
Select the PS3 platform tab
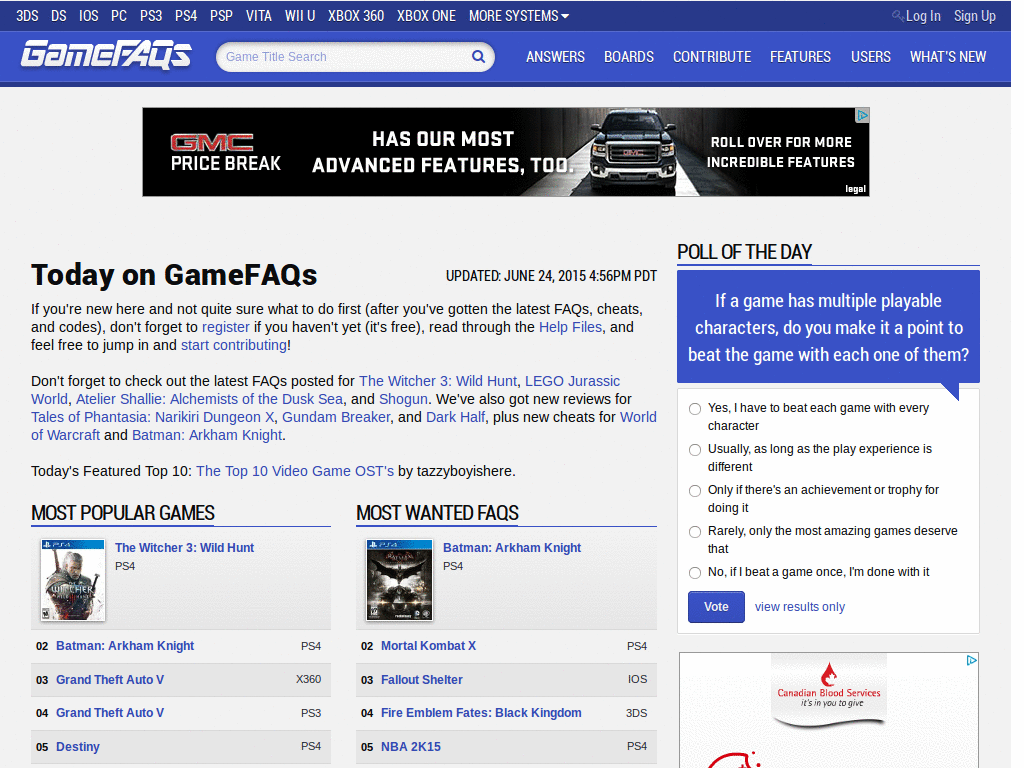click(150, 16)
